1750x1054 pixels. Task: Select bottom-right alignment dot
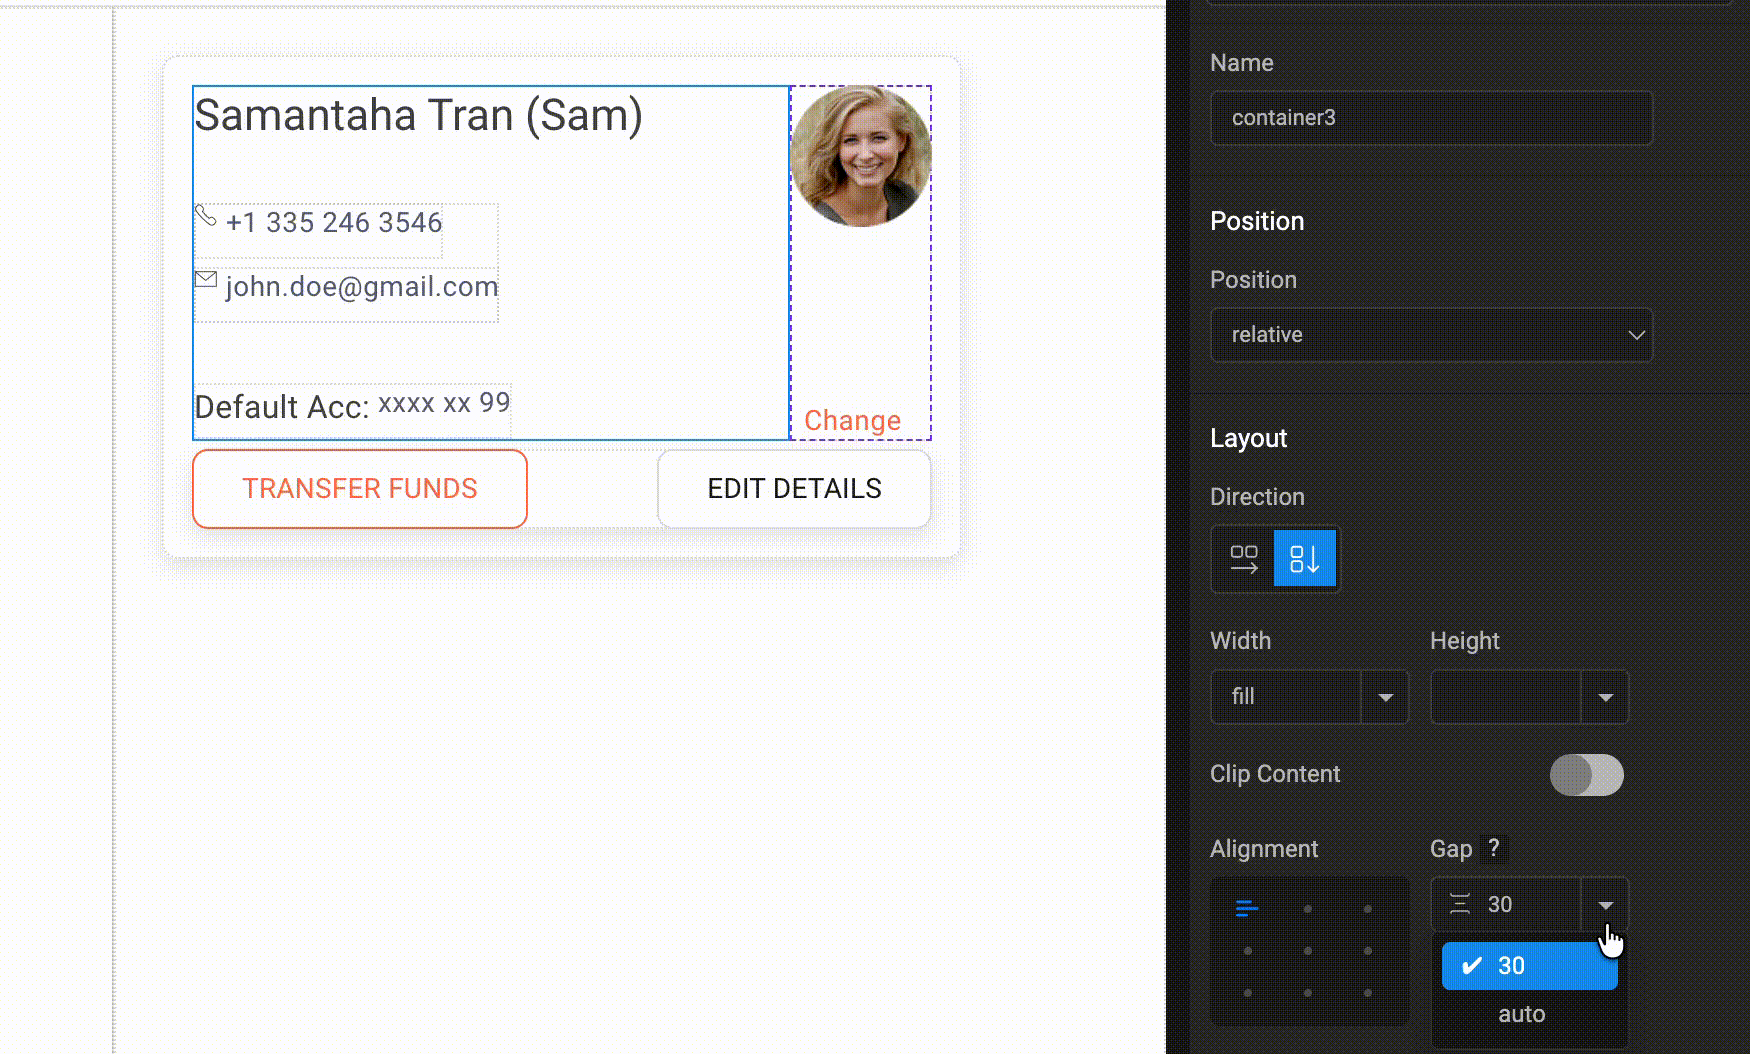1368,993
